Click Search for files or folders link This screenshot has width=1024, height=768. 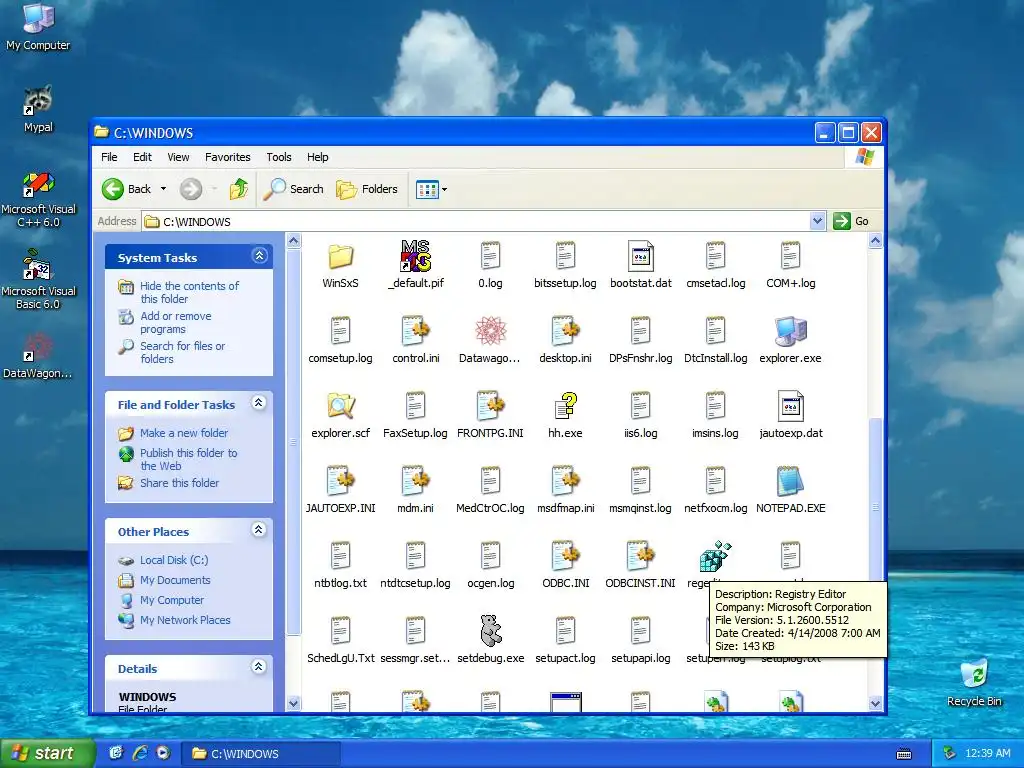(x=182, y=352)
